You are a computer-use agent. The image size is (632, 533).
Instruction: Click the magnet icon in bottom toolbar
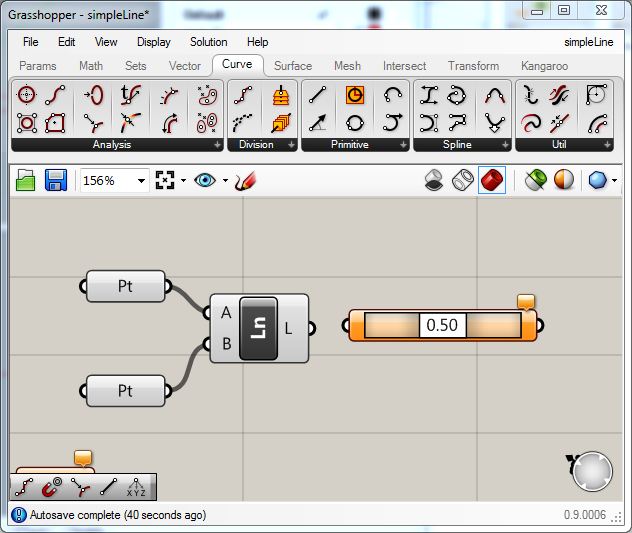pos(52,487)
